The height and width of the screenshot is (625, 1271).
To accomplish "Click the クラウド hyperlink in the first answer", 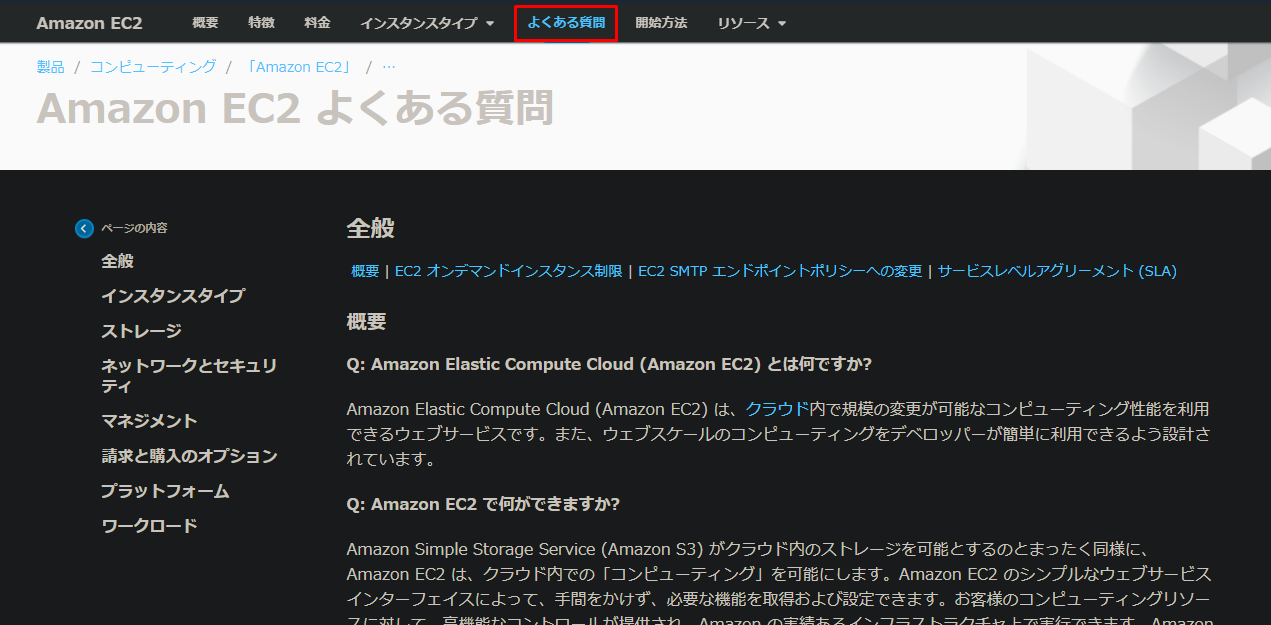I will pos(777,409).
